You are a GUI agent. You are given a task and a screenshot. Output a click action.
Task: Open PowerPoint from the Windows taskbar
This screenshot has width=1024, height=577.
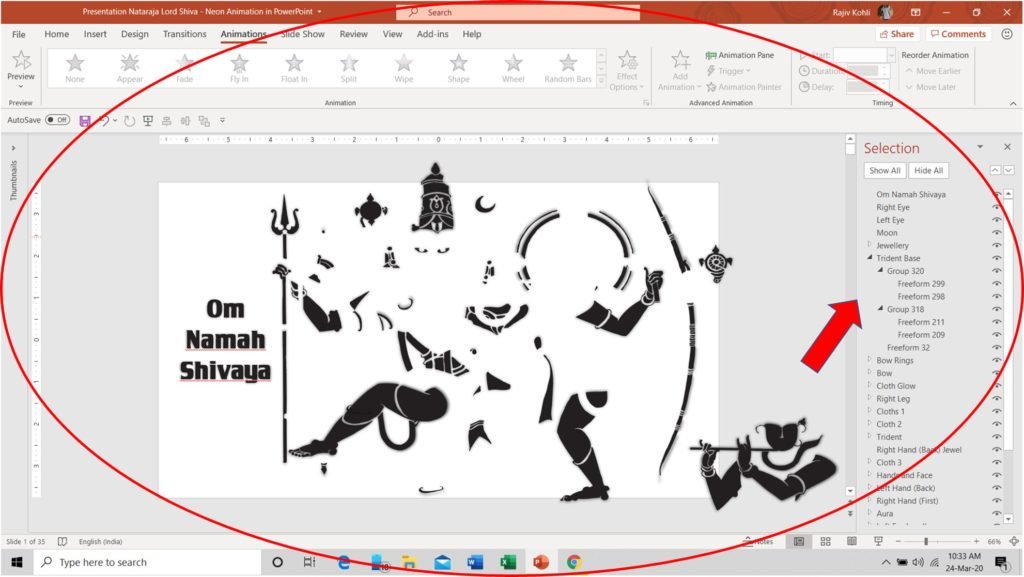coord(541,562)
